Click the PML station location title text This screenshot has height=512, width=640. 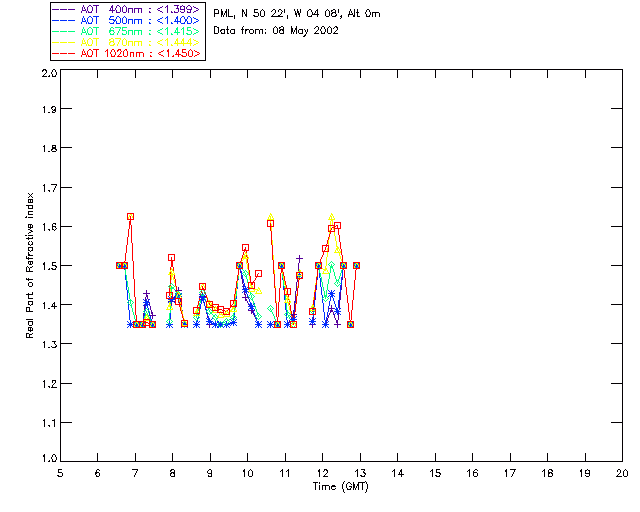[297, 14]
